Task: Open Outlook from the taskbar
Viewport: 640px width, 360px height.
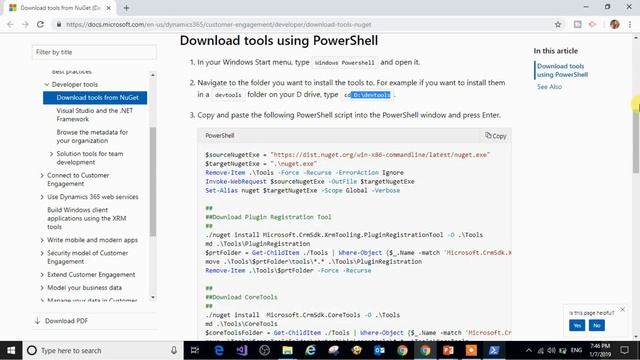Action: click(379, 351)
